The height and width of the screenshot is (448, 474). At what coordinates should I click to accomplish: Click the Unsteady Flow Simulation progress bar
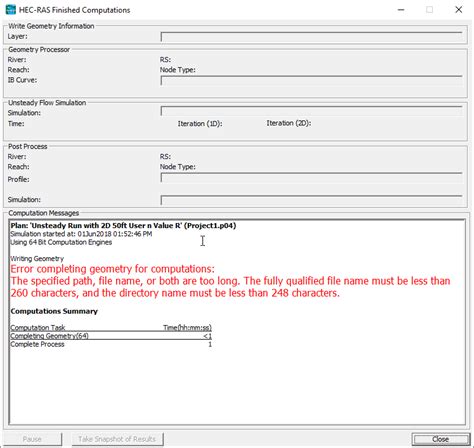311,111
